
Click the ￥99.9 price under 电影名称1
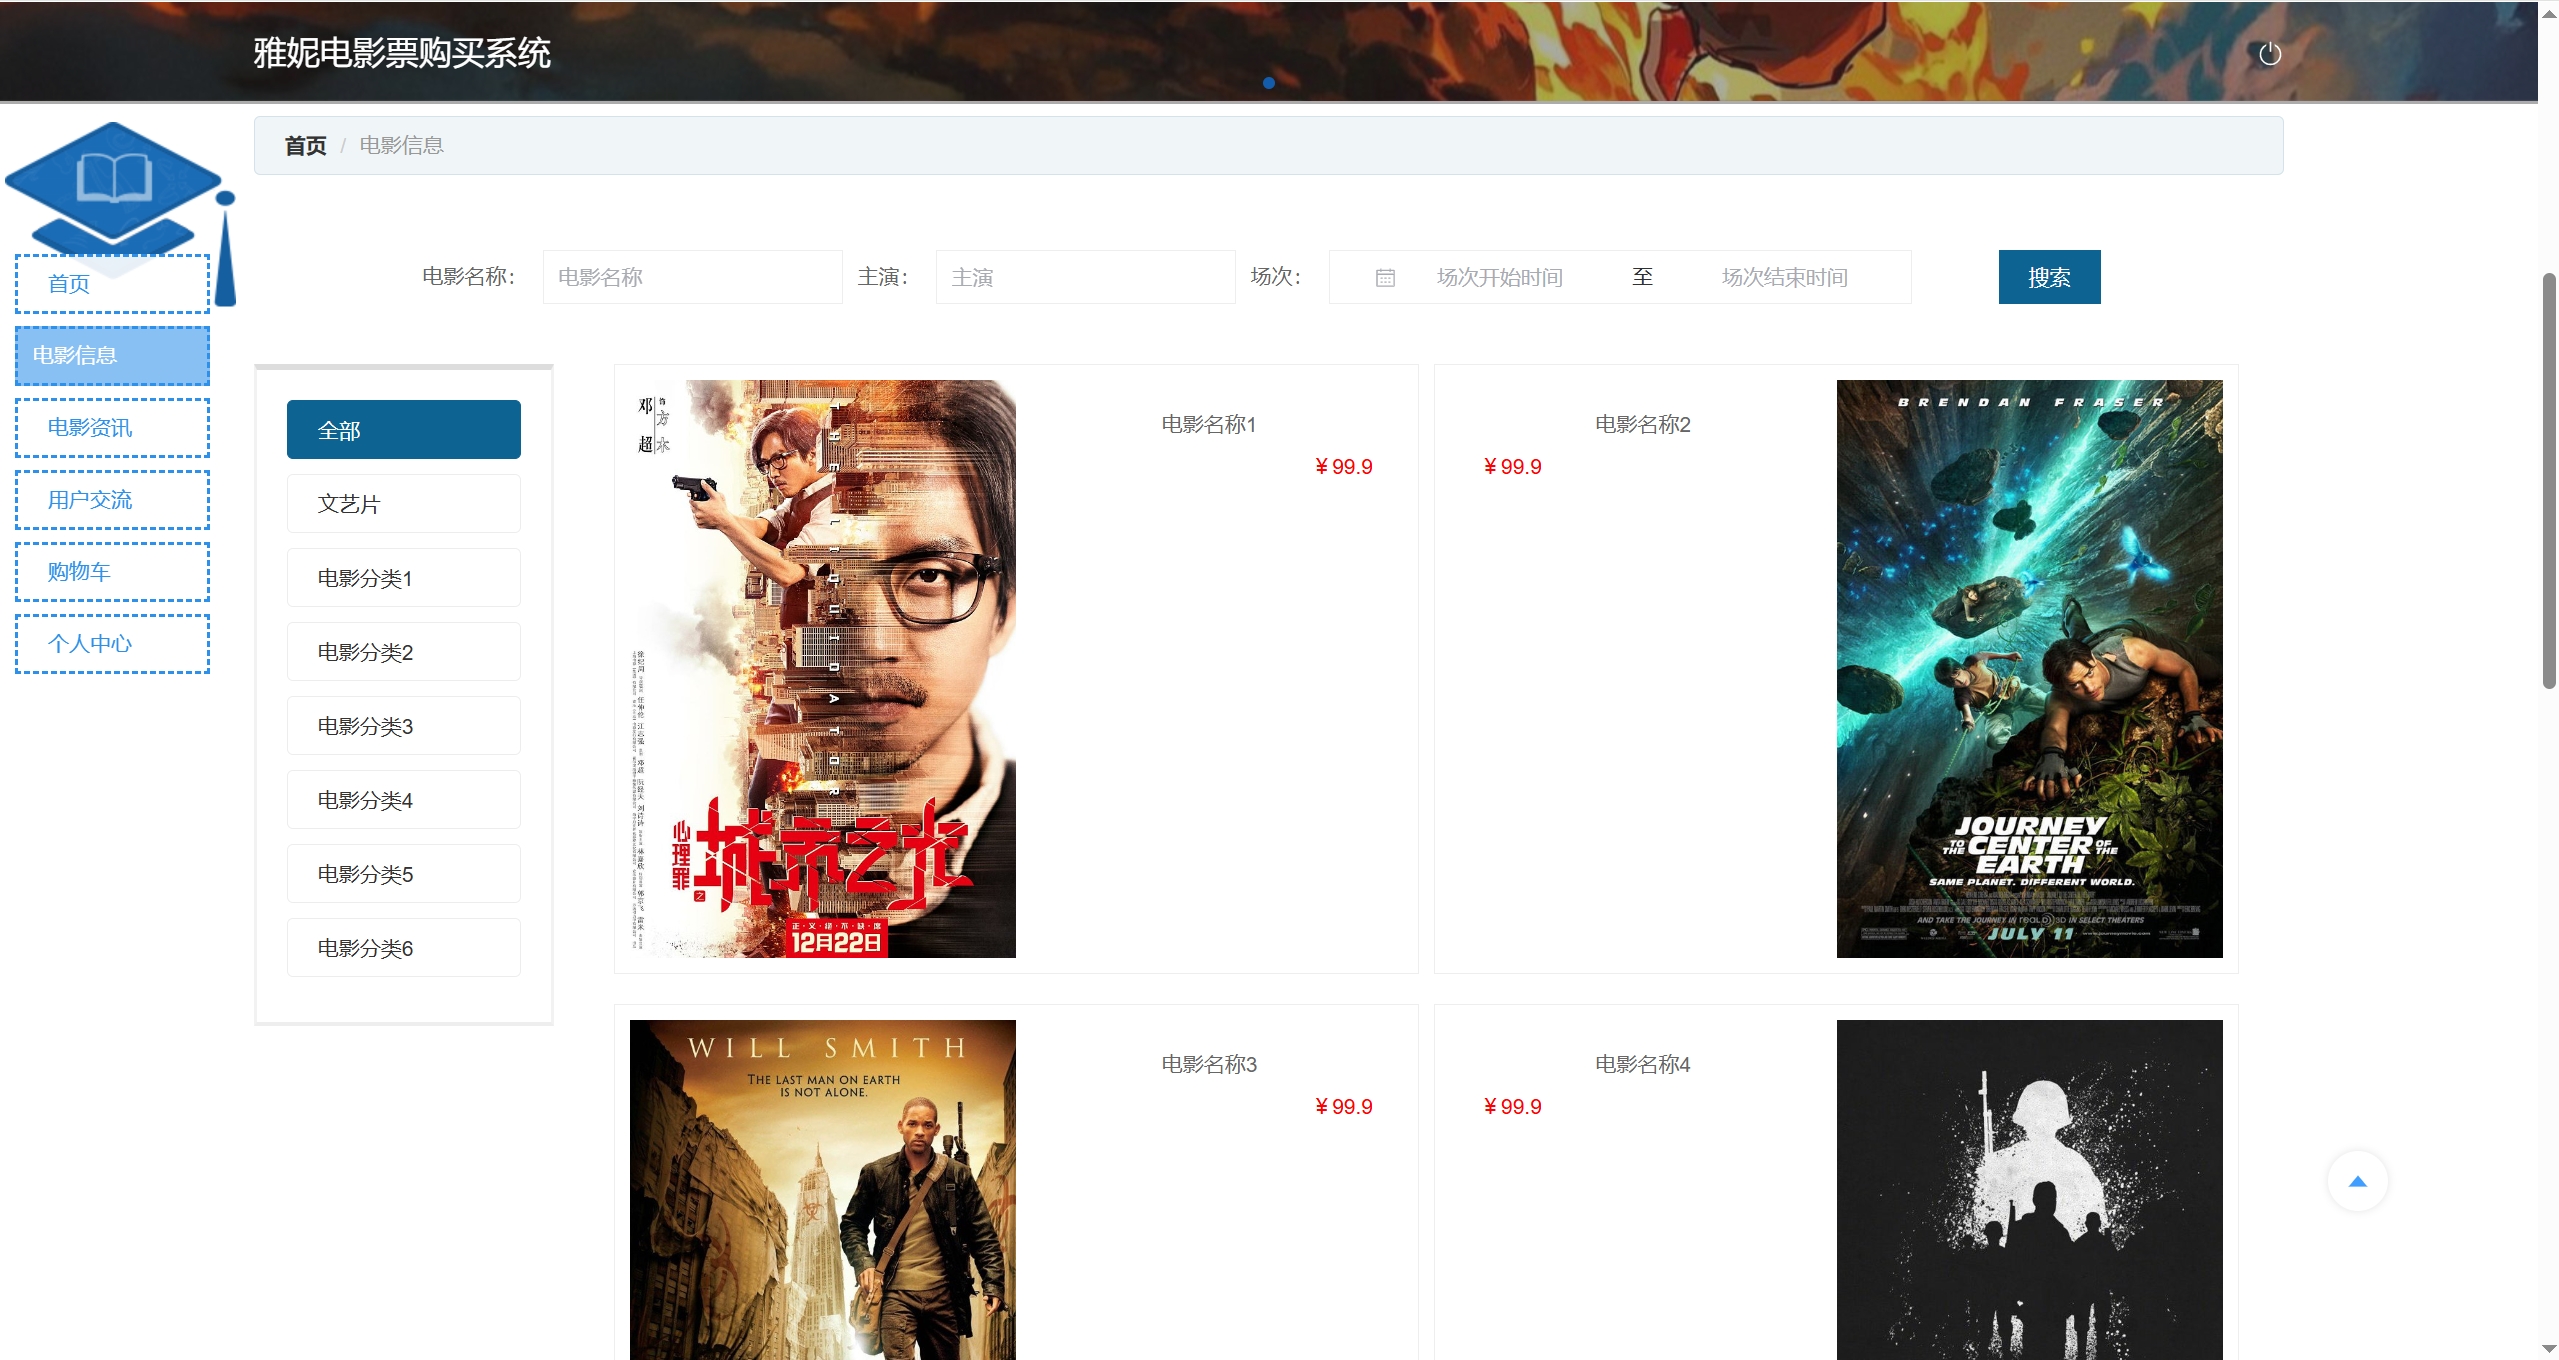coord(1343,467)
